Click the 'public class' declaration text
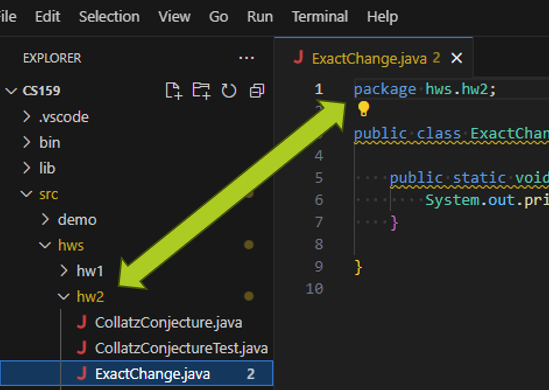This screenshot has width=549, height=390. 407,134
